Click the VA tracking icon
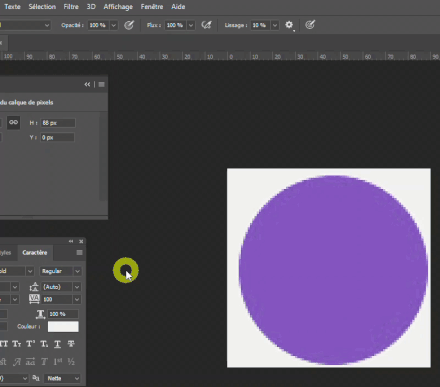Viewport: 440px width, 387px height. click(x=34, y=299)
